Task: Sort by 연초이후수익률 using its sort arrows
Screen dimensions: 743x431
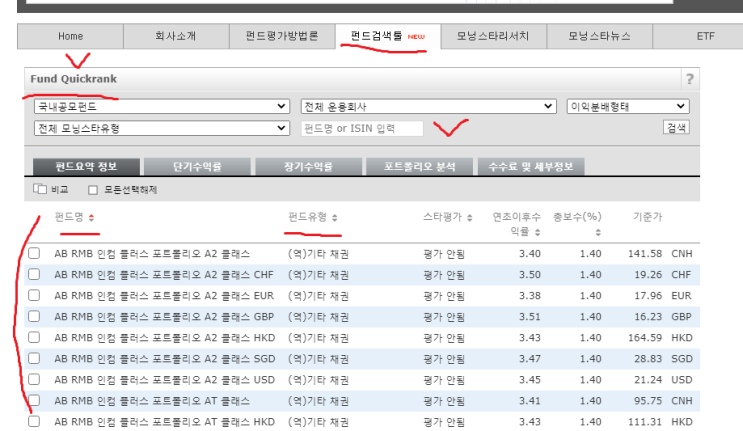Action: (x=537, y=232)
